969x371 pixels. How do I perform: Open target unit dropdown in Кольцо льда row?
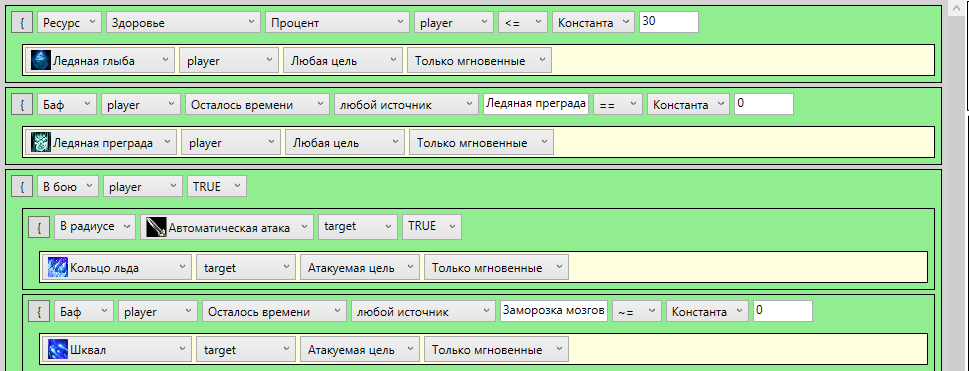click(246, 268)
